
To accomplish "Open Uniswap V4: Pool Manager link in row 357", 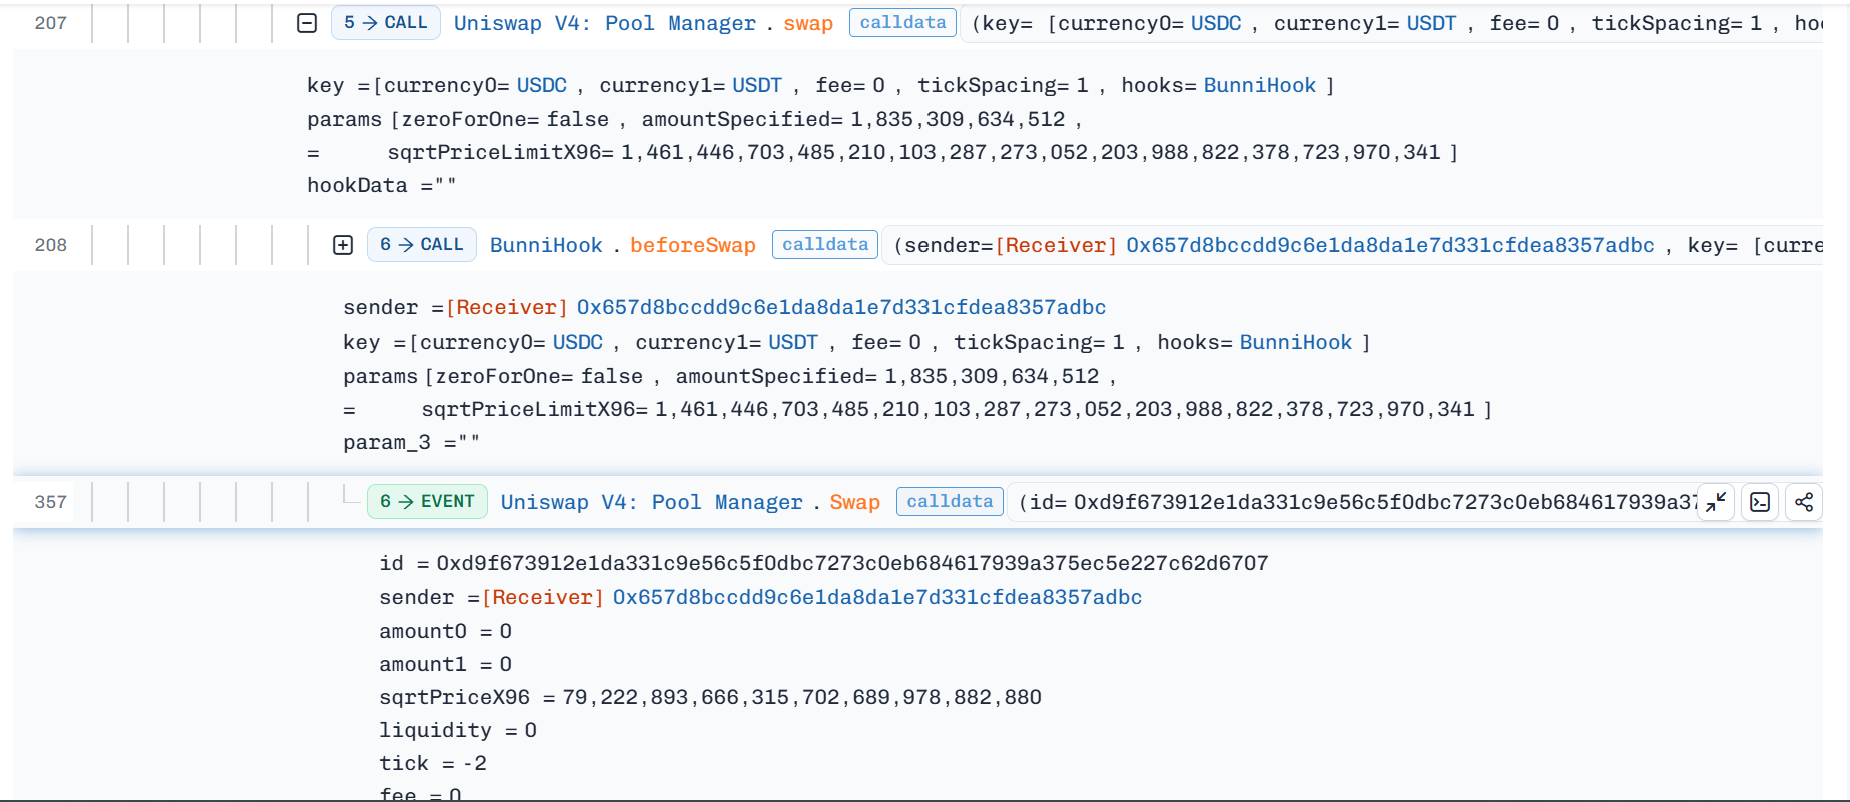I will [x=652, y=502].
